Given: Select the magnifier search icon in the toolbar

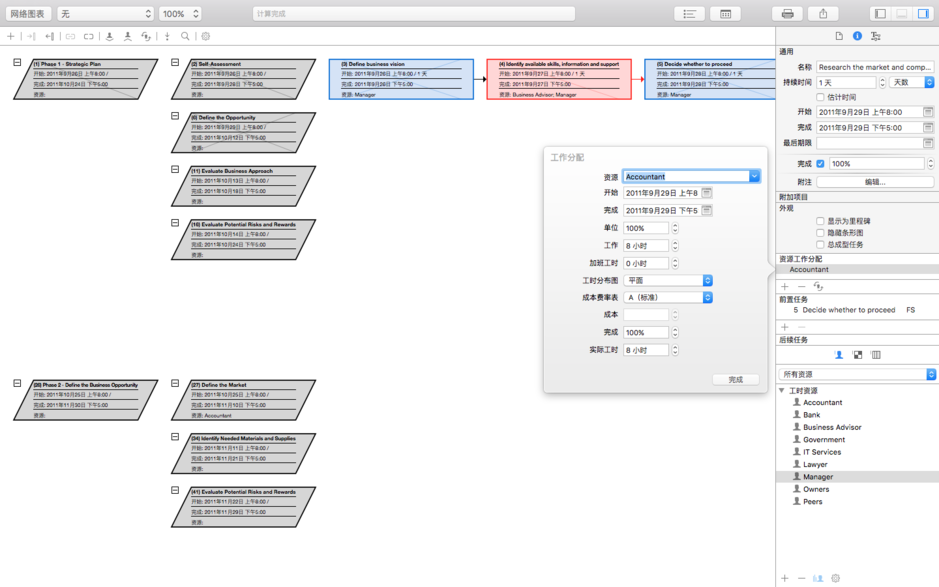Looking at the screenshot, I should tap(186, 36).
